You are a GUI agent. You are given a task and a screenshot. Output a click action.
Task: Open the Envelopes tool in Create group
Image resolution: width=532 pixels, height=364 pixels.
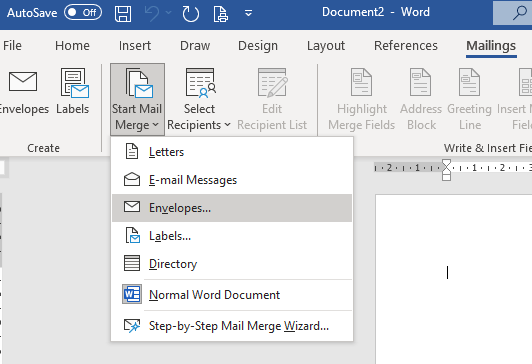coord(23,92)
